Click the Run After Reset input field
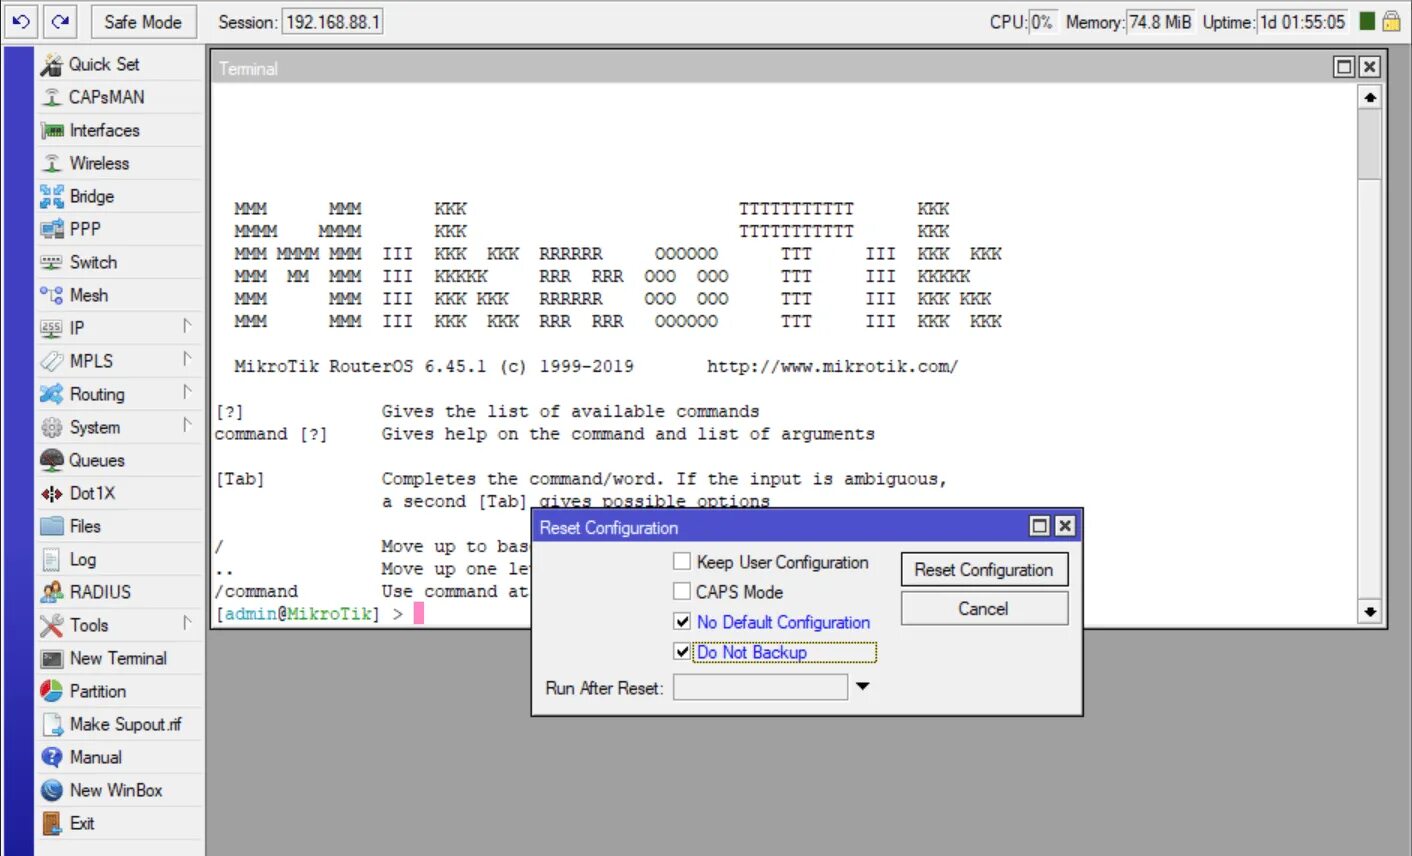 (760, 687)
